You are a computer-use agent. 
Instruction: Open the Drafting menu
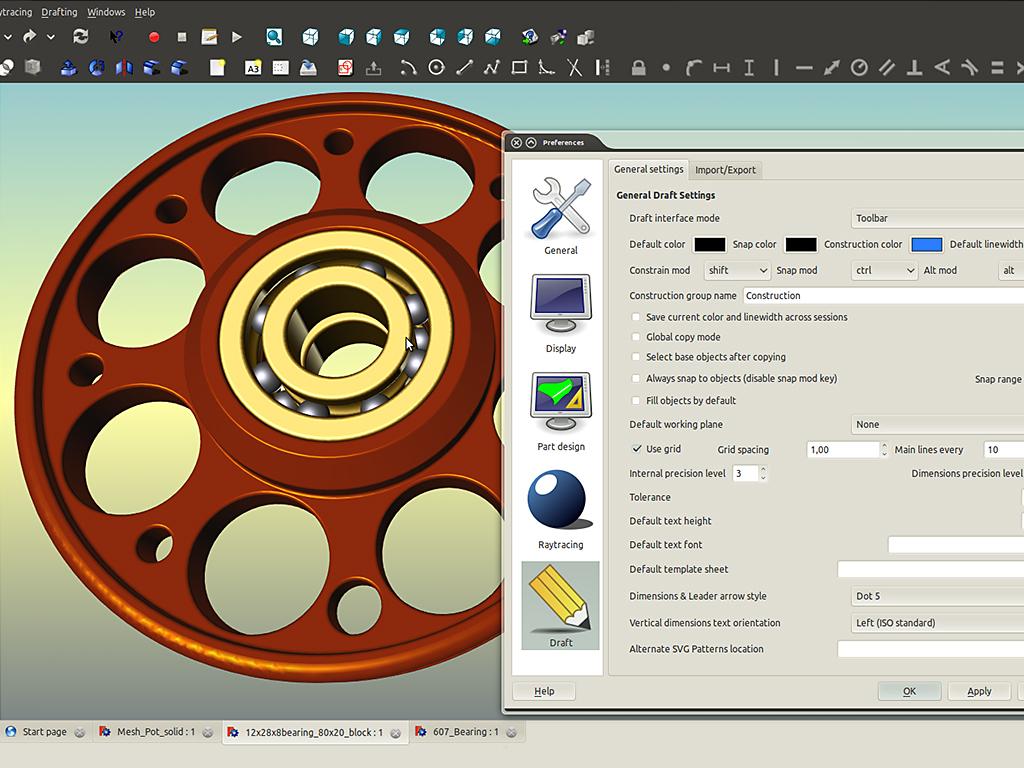(59, 12)
